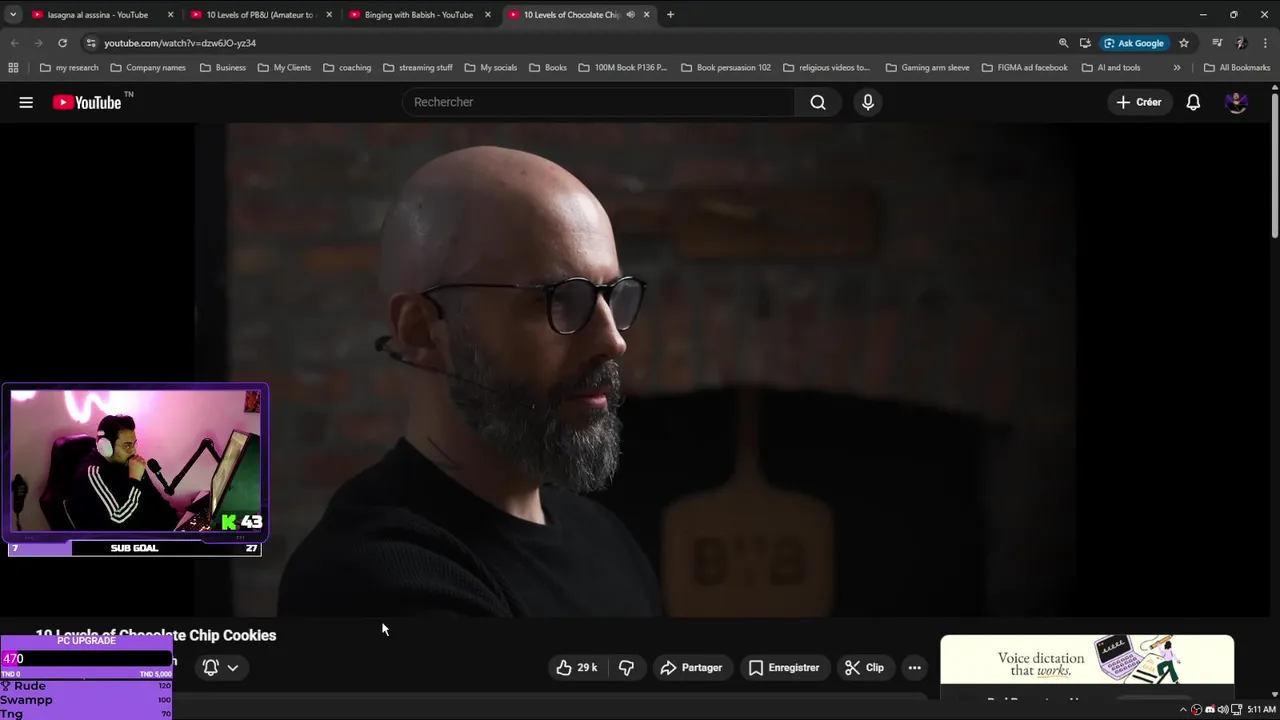Mute the tab via speaker icon

click(630, 15)
